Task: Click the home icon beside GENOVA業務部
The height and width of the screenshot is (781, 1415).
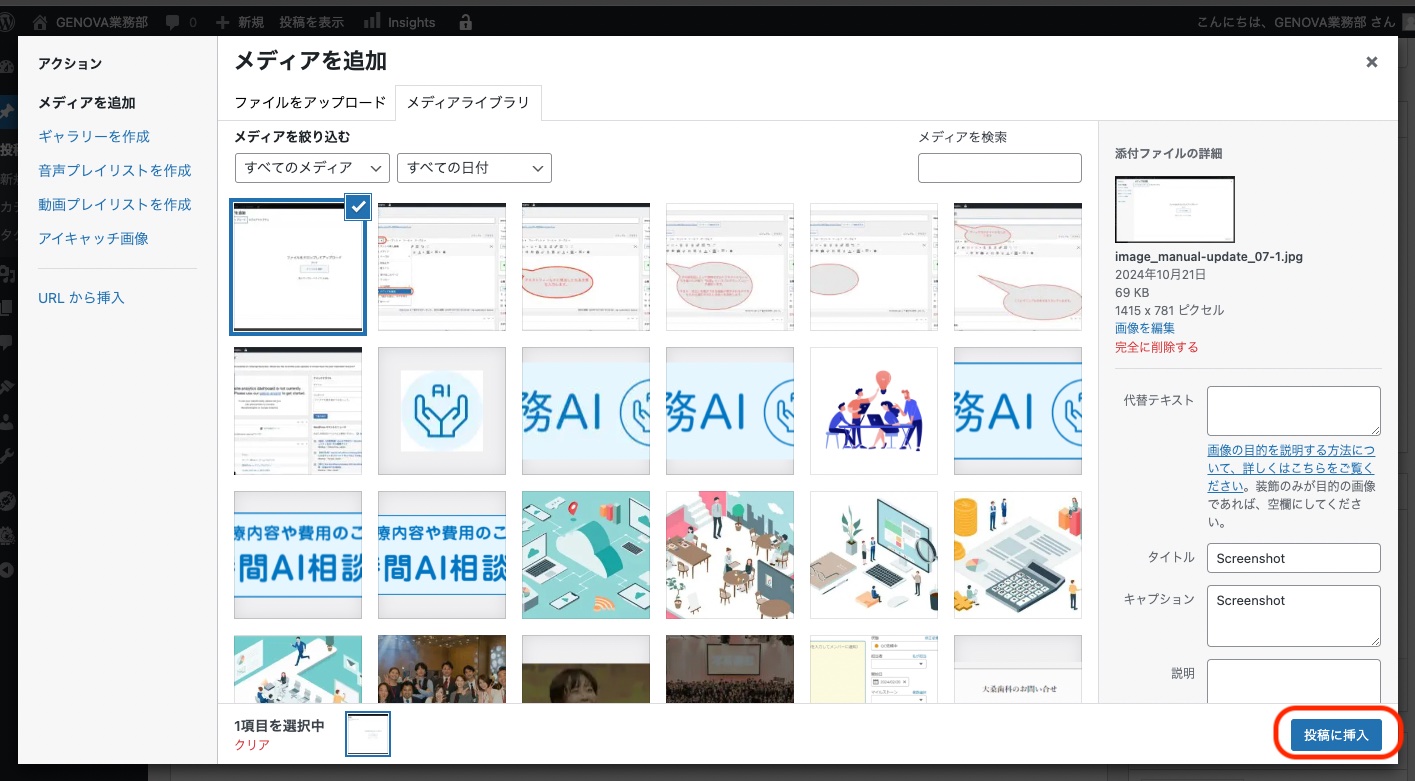Action: point(40,21)
